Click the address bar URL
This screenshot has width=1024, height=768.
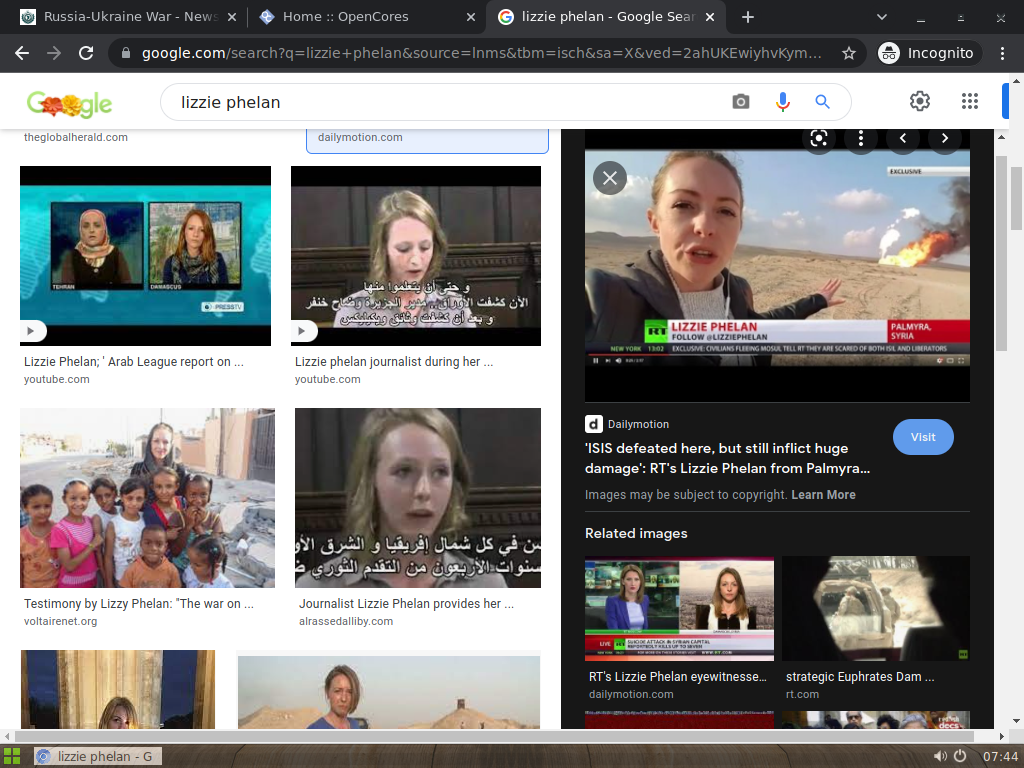pos(481,53)
